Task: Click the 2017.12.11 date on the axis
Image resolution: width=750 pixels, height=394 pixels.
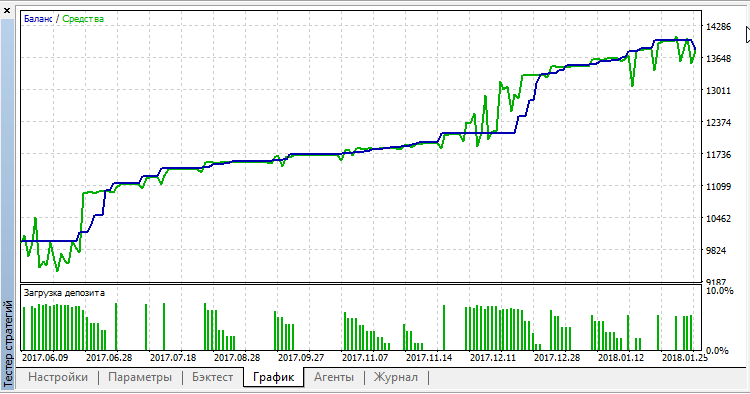Action: [x=493, y=358]
